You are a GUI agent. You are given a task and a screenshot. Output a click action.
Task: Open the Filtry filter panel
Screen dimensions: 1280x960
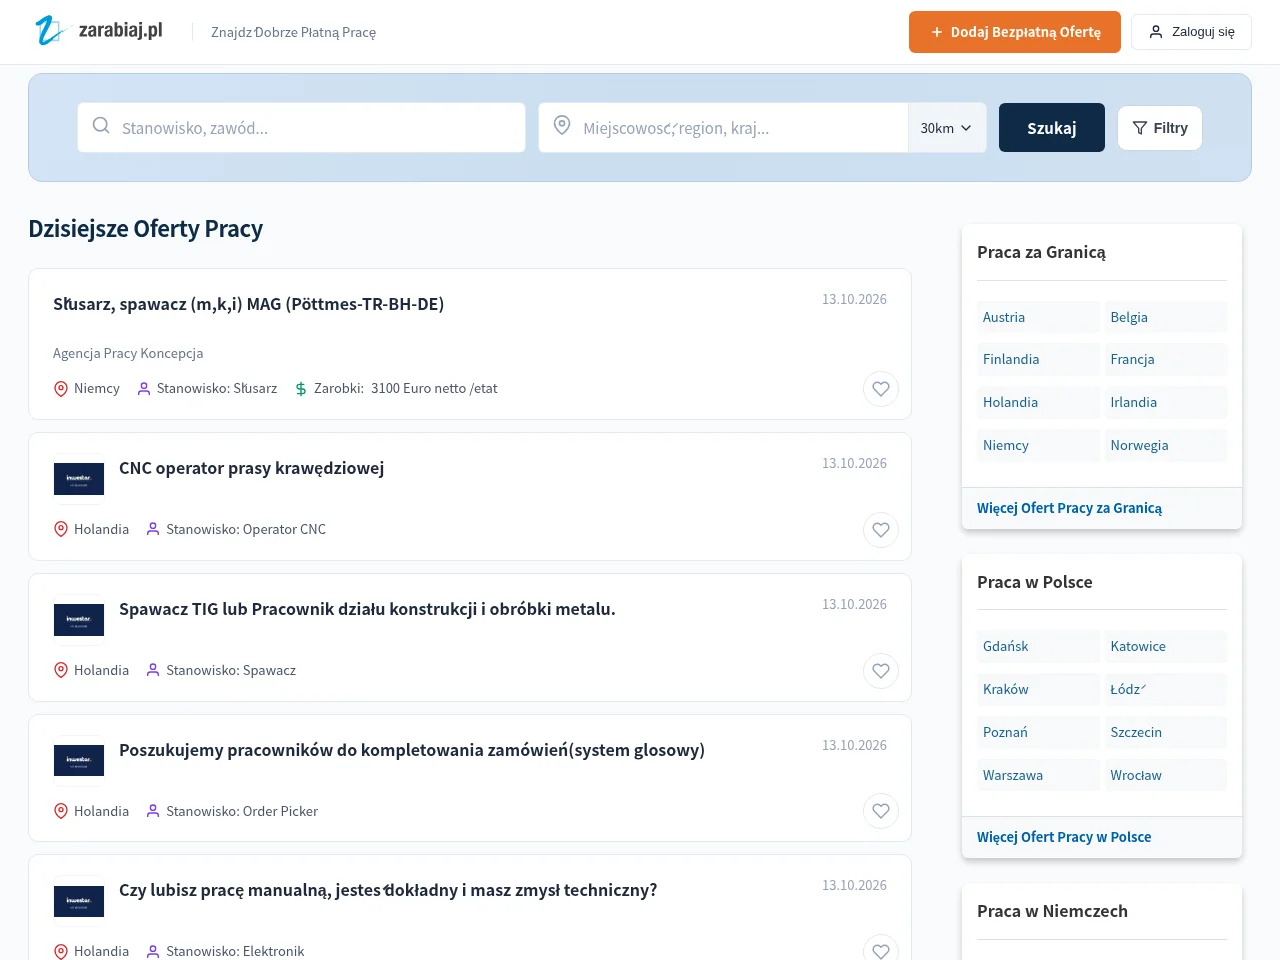1160,128
